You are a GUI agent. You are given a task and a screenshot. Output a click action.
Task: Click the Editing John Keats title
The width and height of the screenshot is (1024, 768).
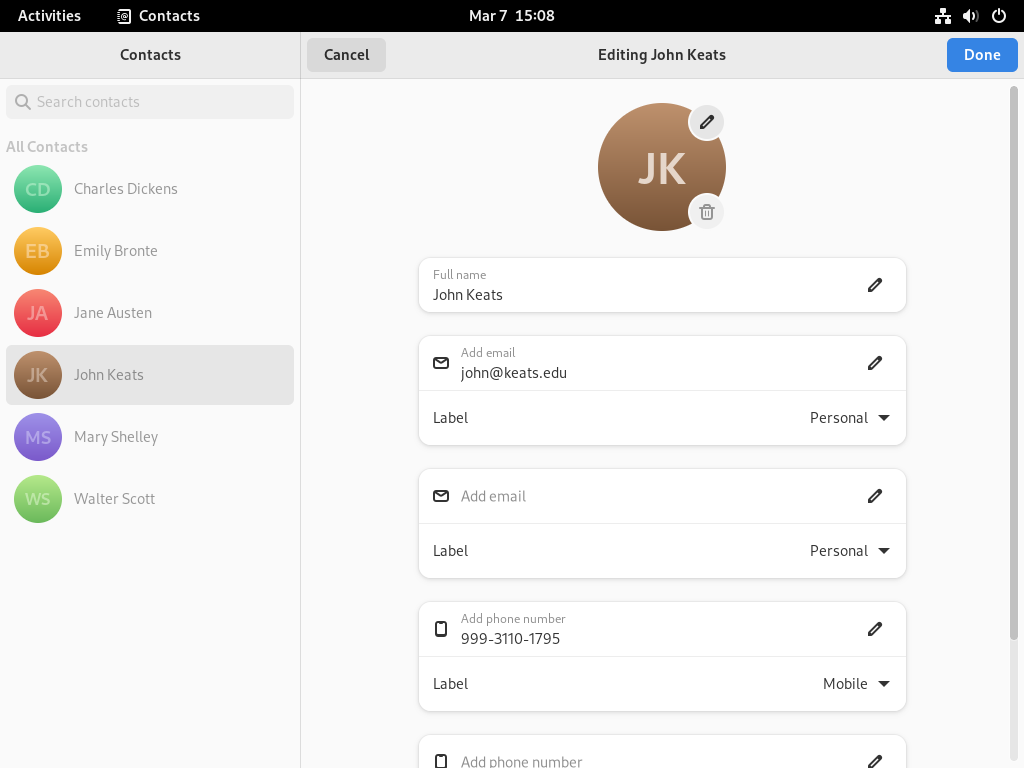[662, 55]
